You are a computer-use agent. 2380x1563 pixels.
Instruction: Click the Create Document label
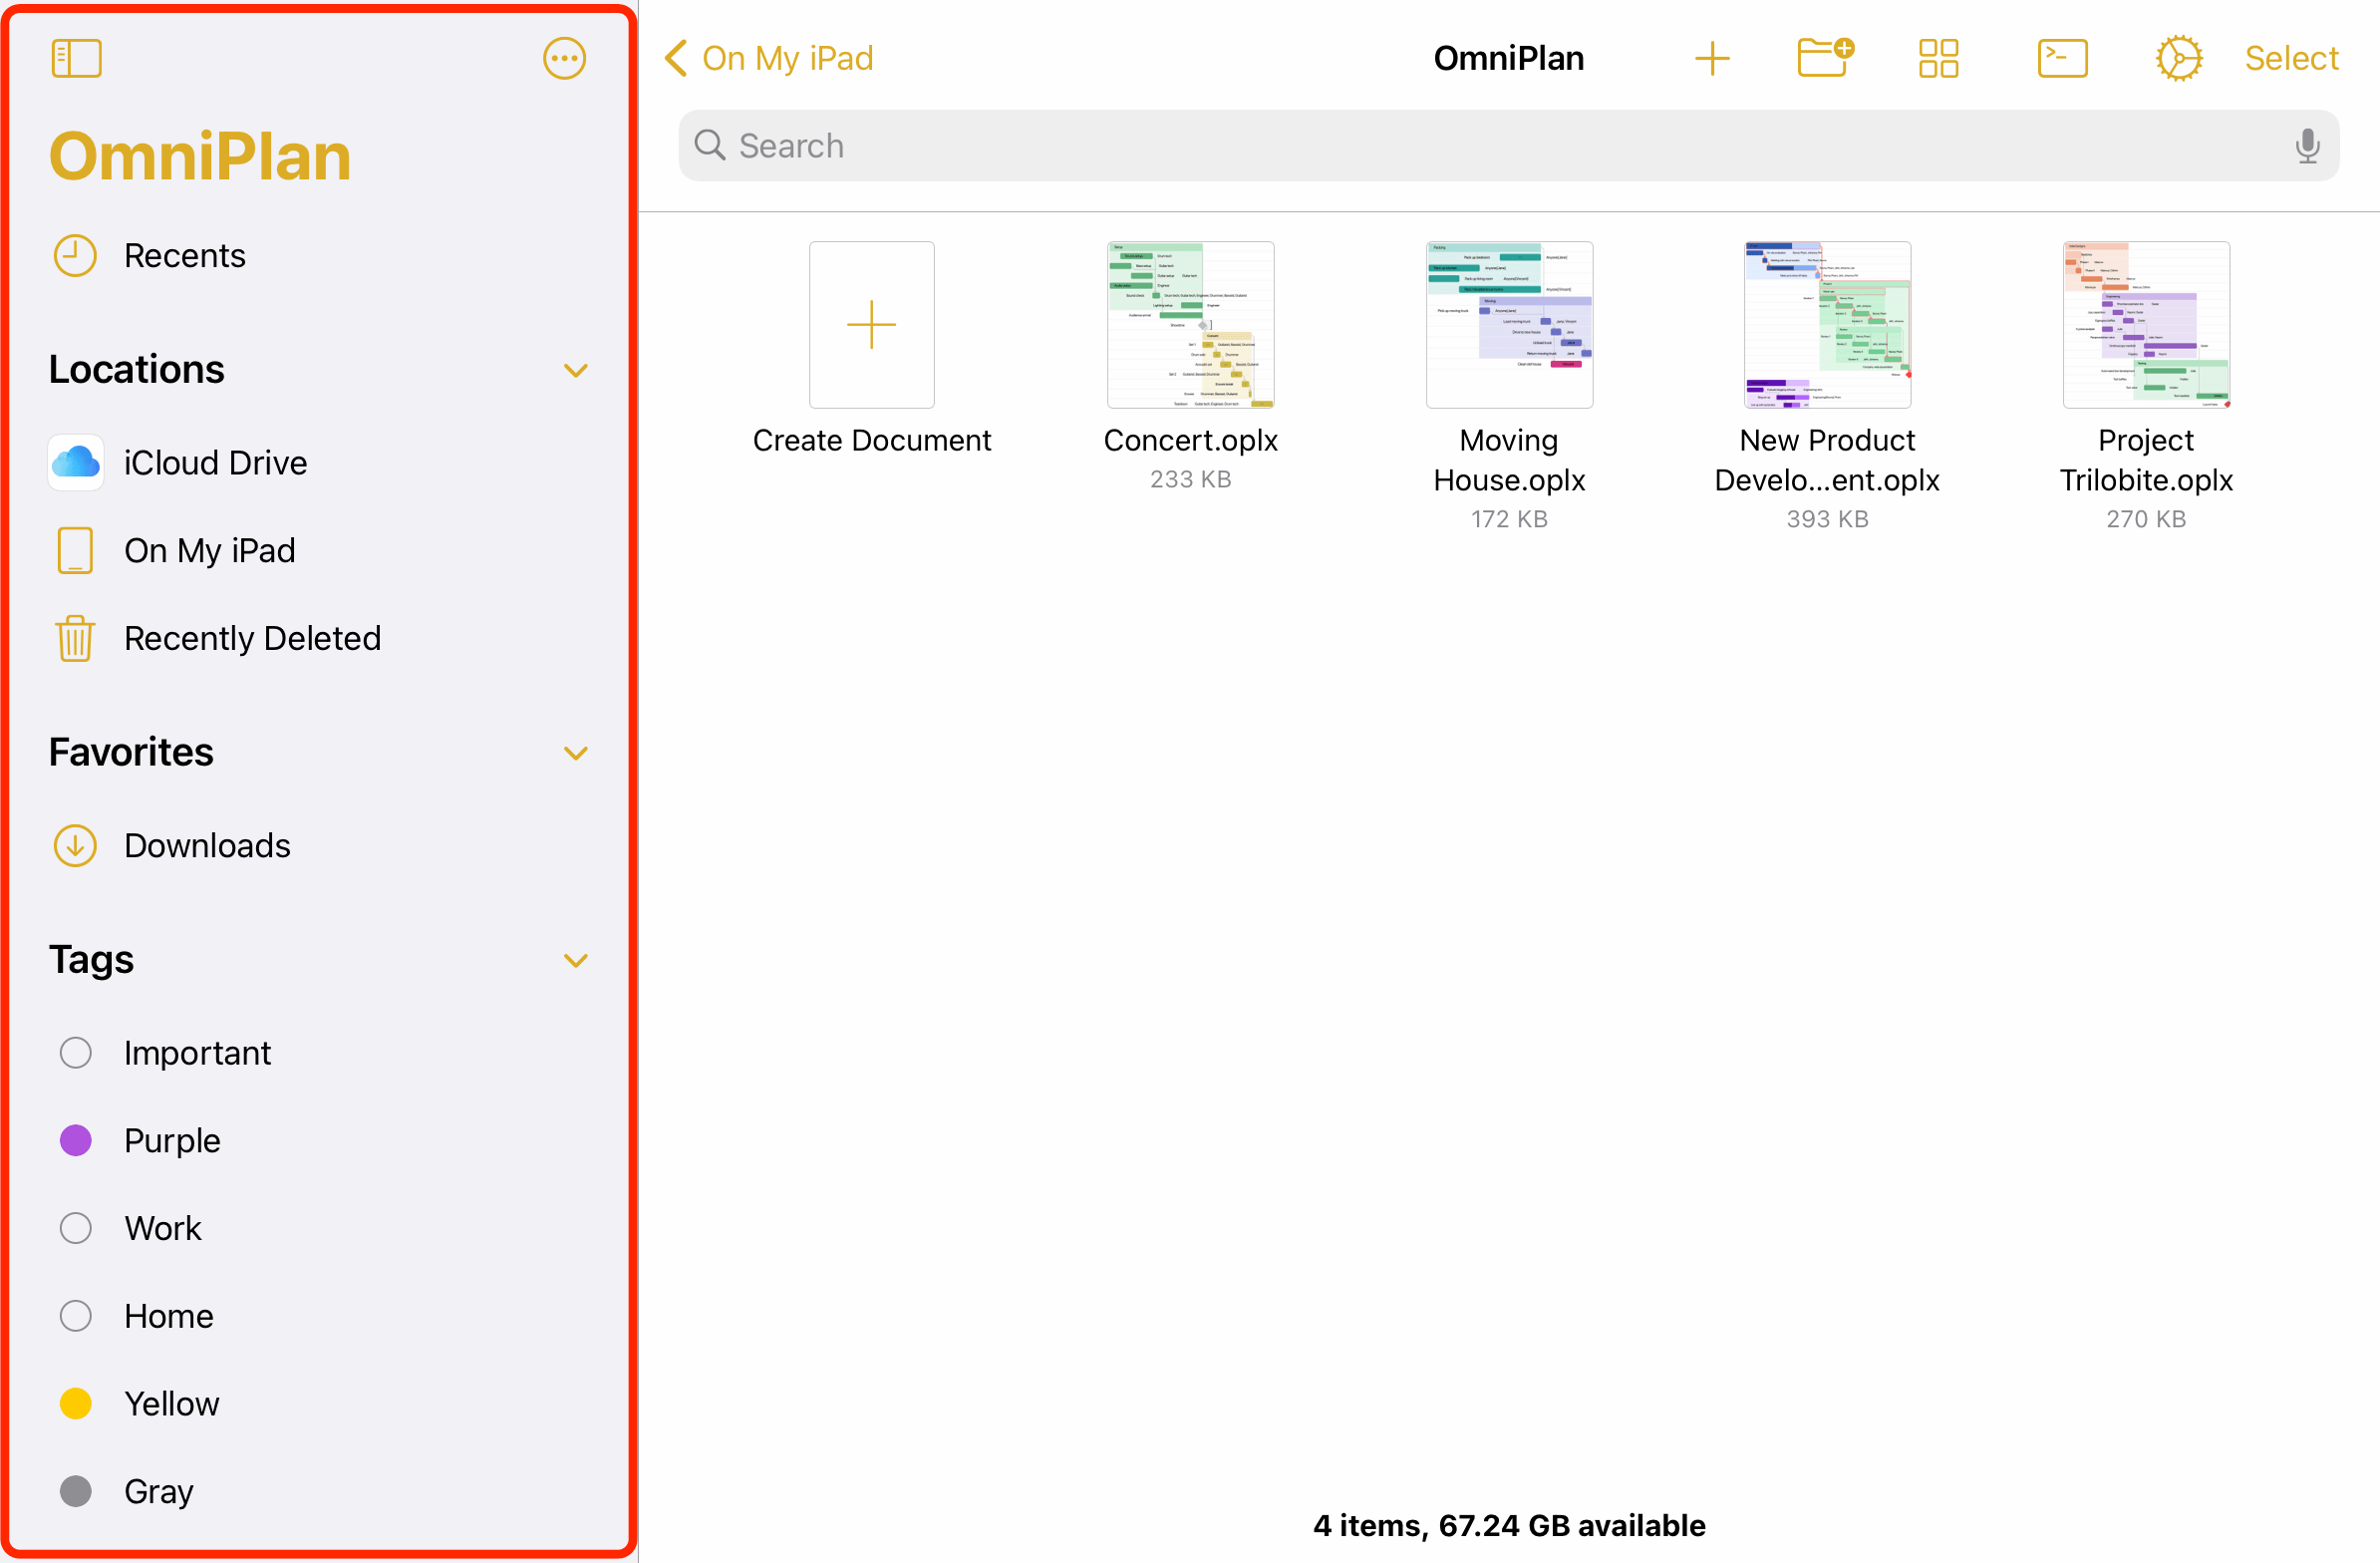(x=872, y=440)
